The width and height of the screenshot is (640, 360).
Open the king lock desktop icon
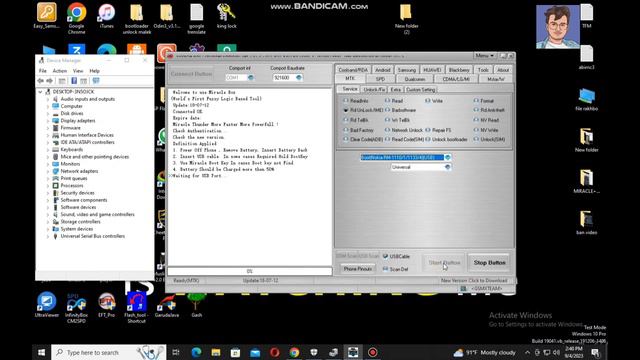pyautogui.click(x=227, y=16)
